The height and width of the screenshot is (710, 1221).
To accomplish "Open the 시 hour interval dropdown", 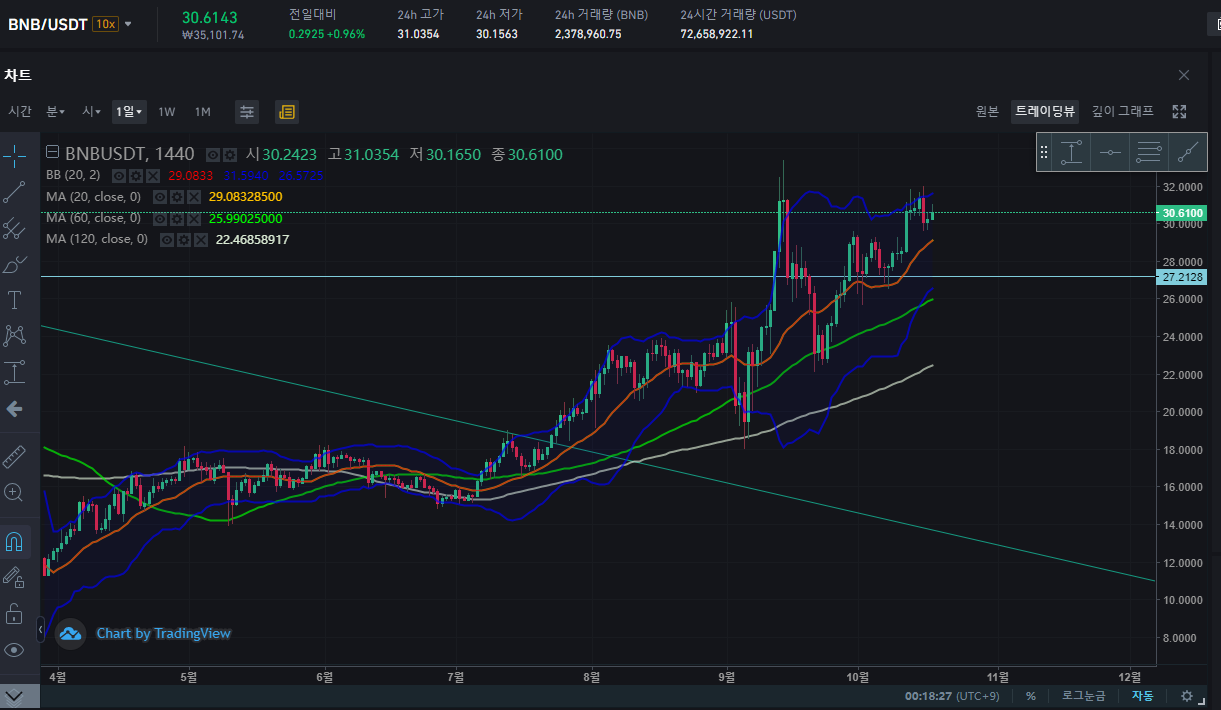I will coord(91,111).
